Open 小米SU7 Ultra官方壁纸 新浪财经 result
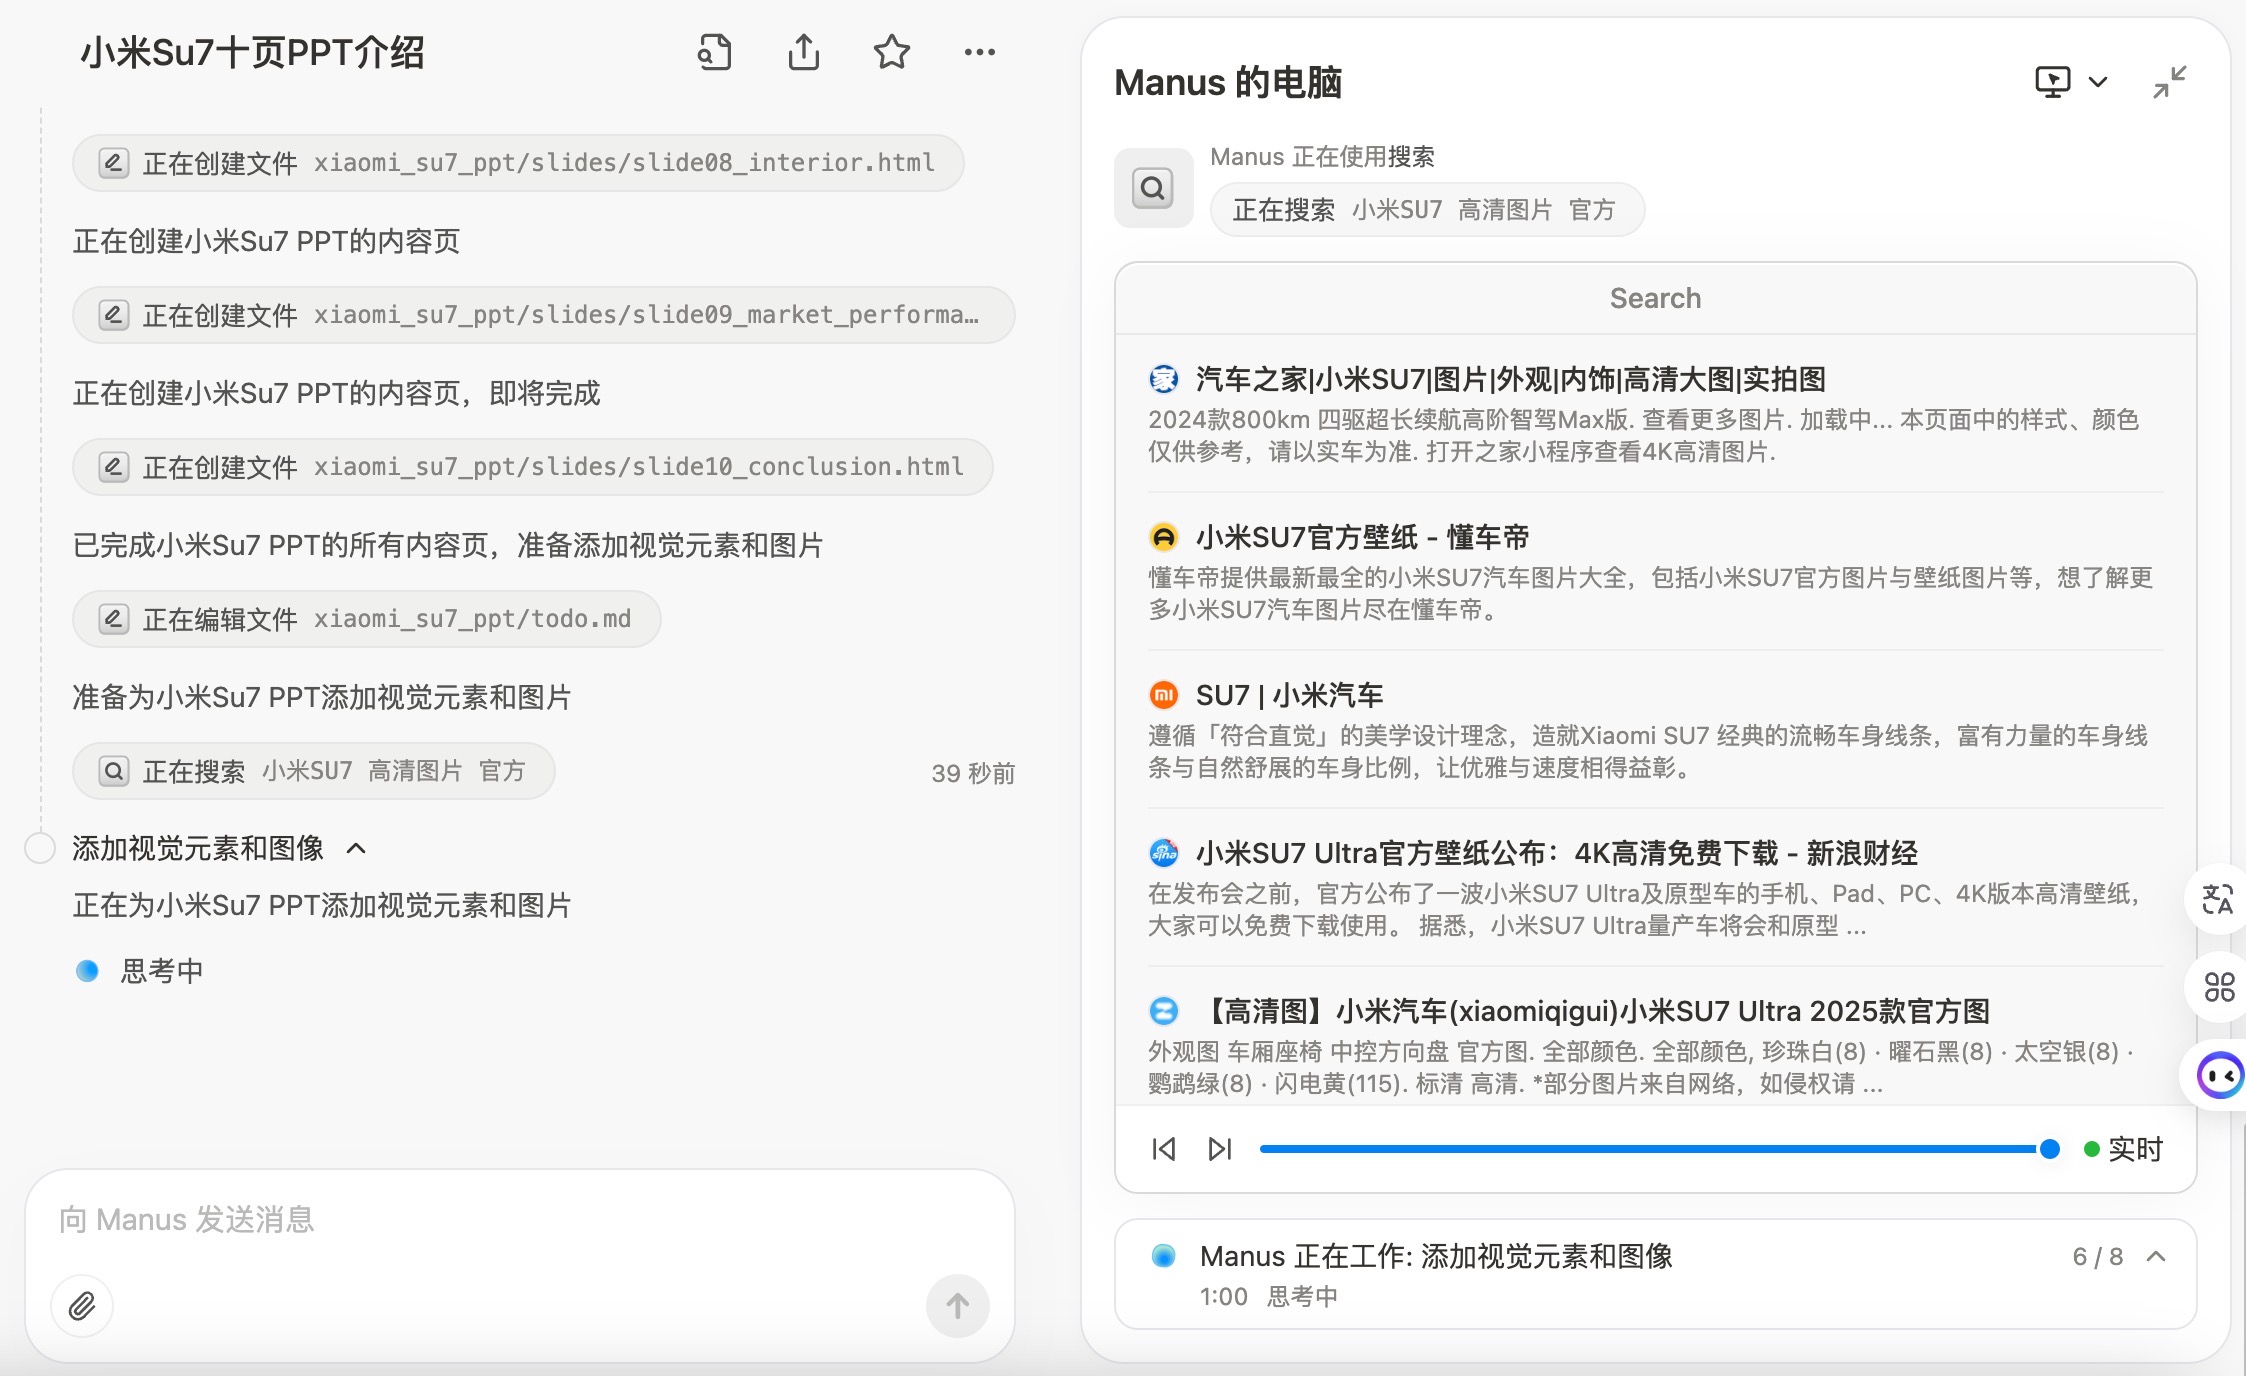Screen dimensions: 2246x1376 (x=1556, y=854)
